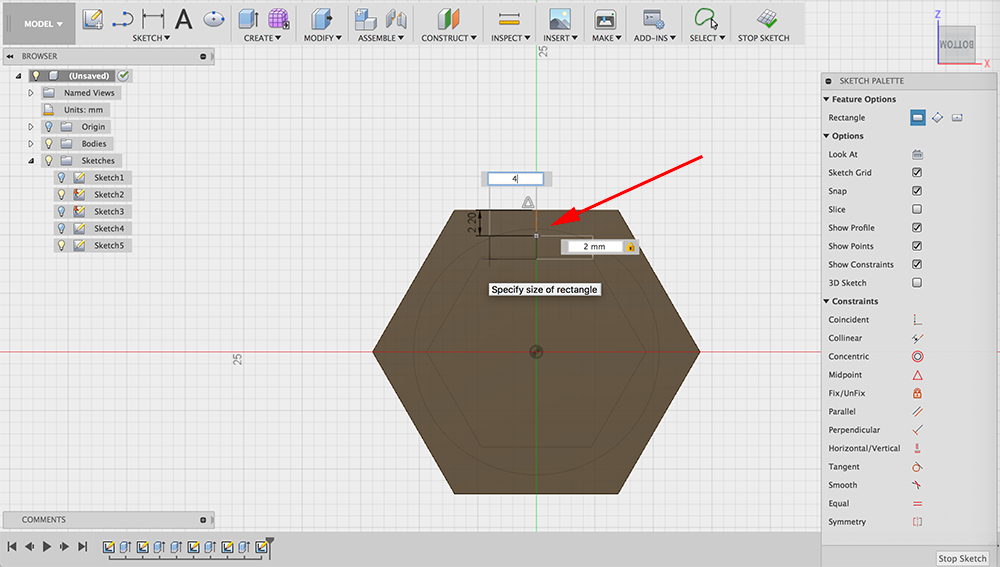Apply the Horizontal/Vertical constraint
Viewport: 1000px width, 567px height.
point(917,448)
